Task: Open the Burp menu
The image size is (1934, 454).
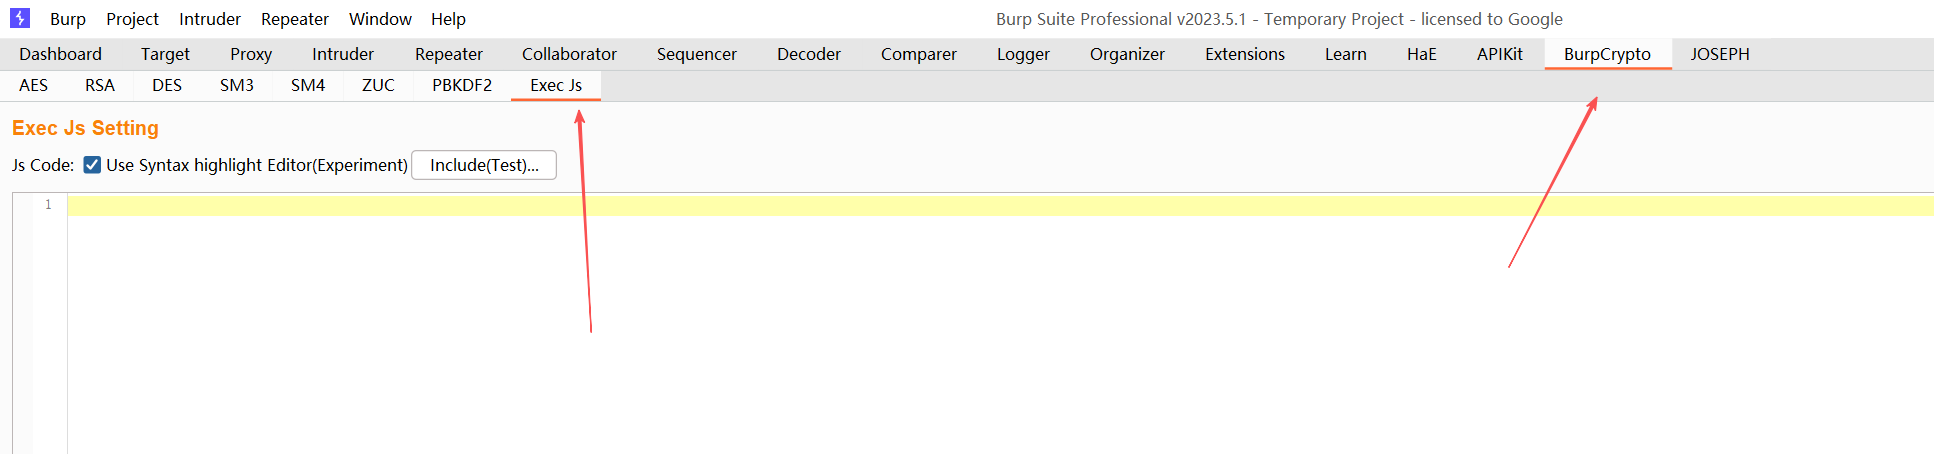Action: (68, 19)
